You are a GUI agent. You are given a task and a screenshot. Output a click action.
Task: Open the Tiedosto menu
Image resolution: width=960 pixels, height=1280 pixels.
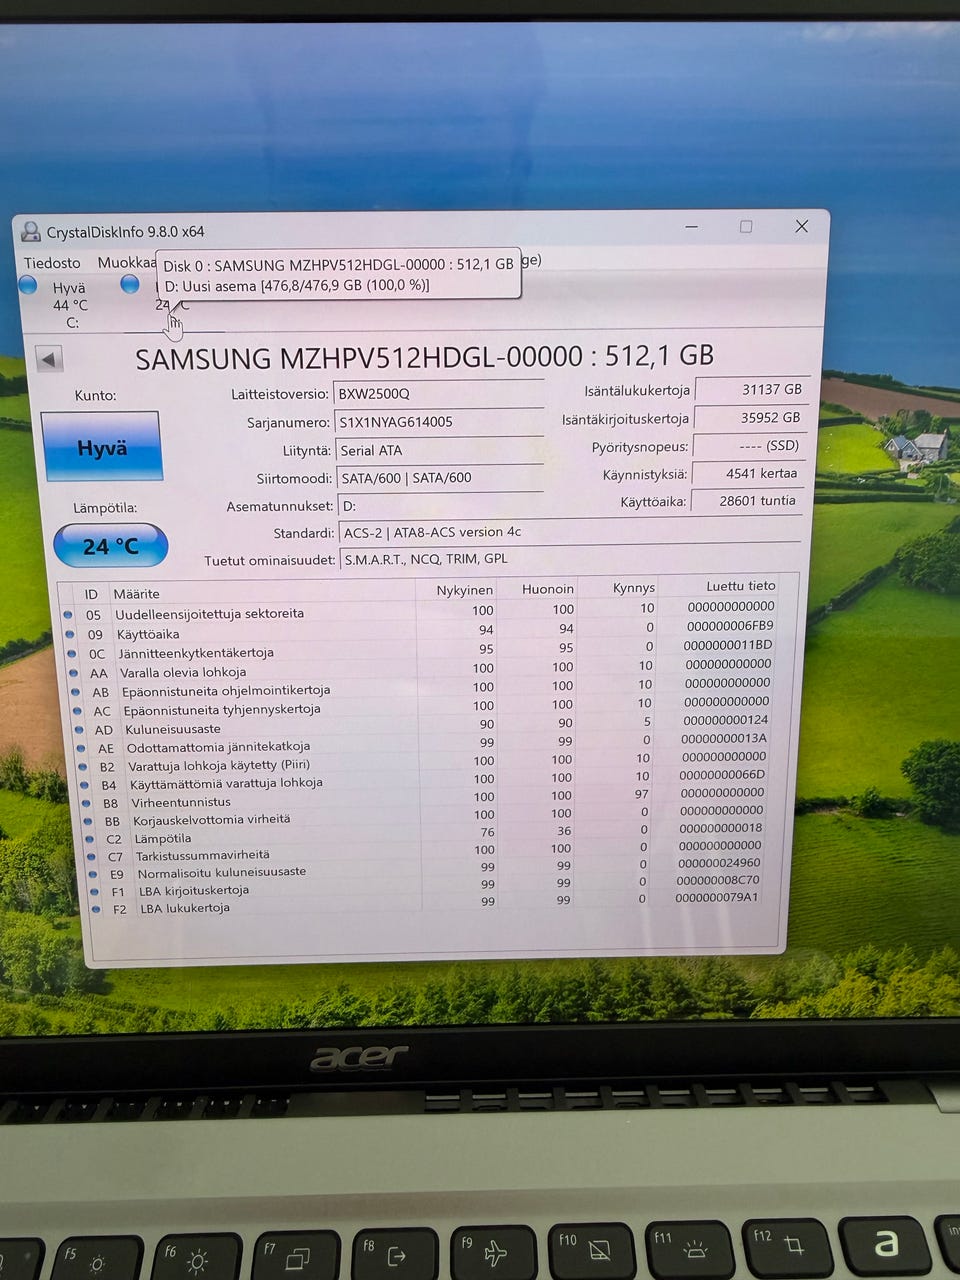pyautogui.click(x=52, y=263)
